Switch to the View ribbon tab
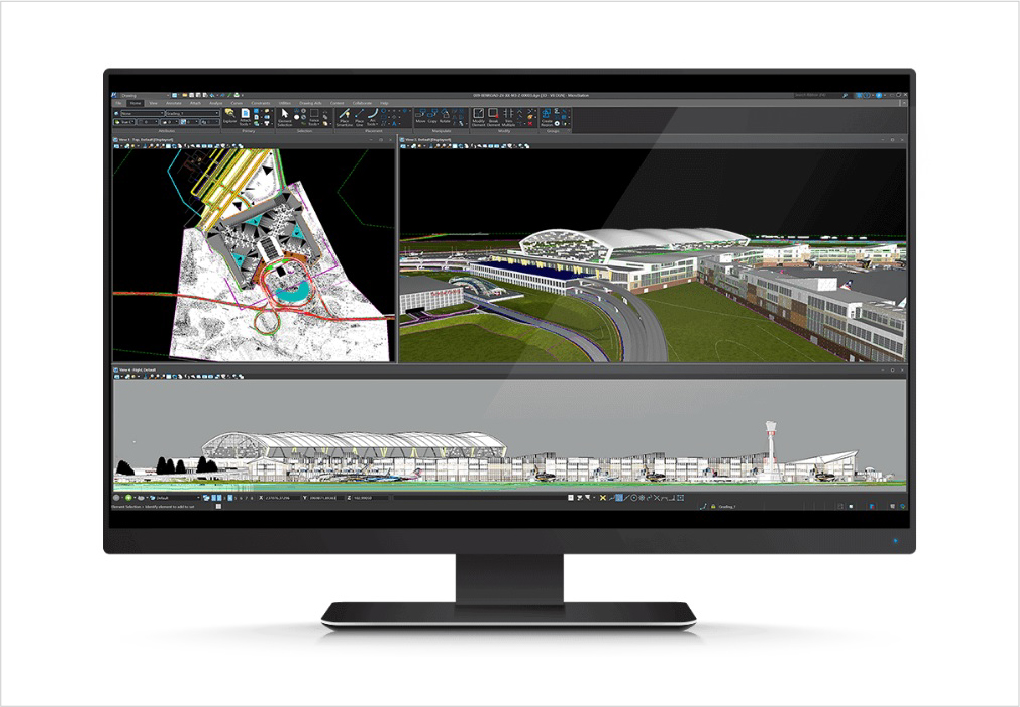Viewport: 1020px width, 707px height. 151,103
